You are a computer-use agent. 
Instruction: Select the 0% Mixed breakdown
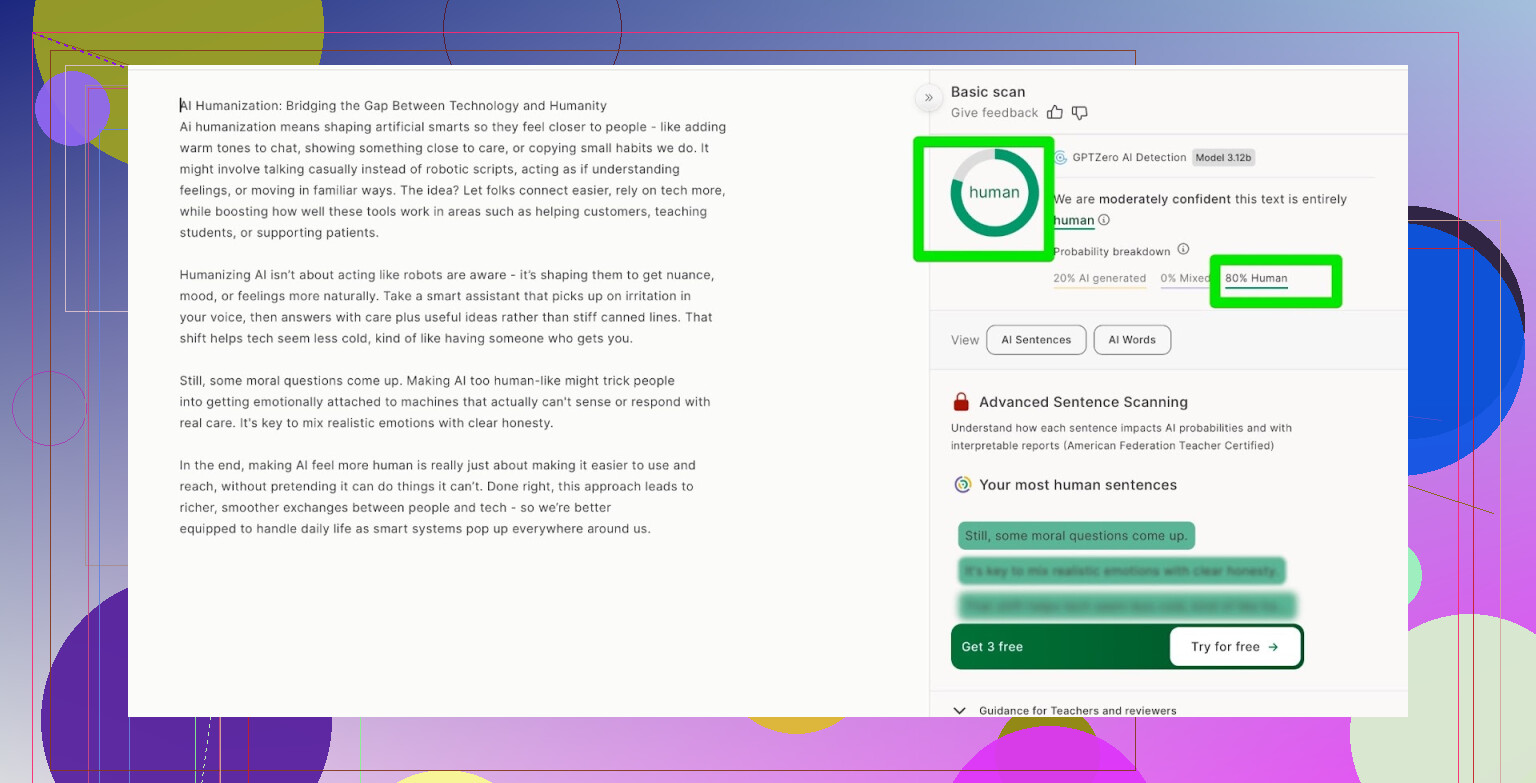(x=1185, y=279)
